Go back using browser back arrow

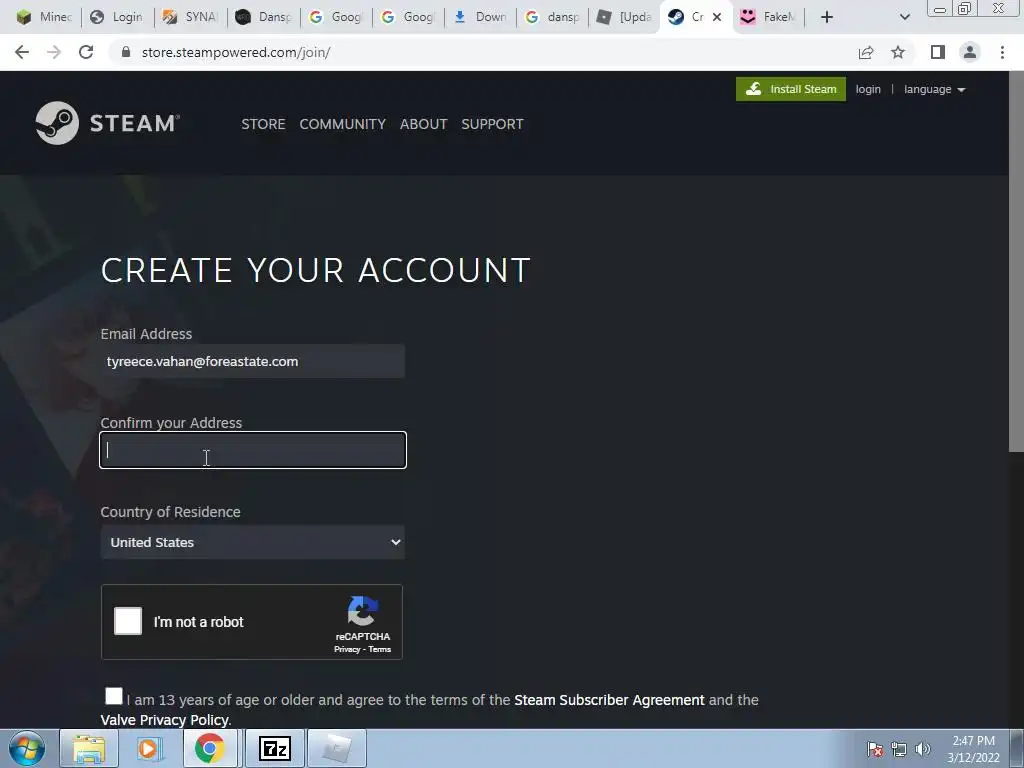(22, 52)
